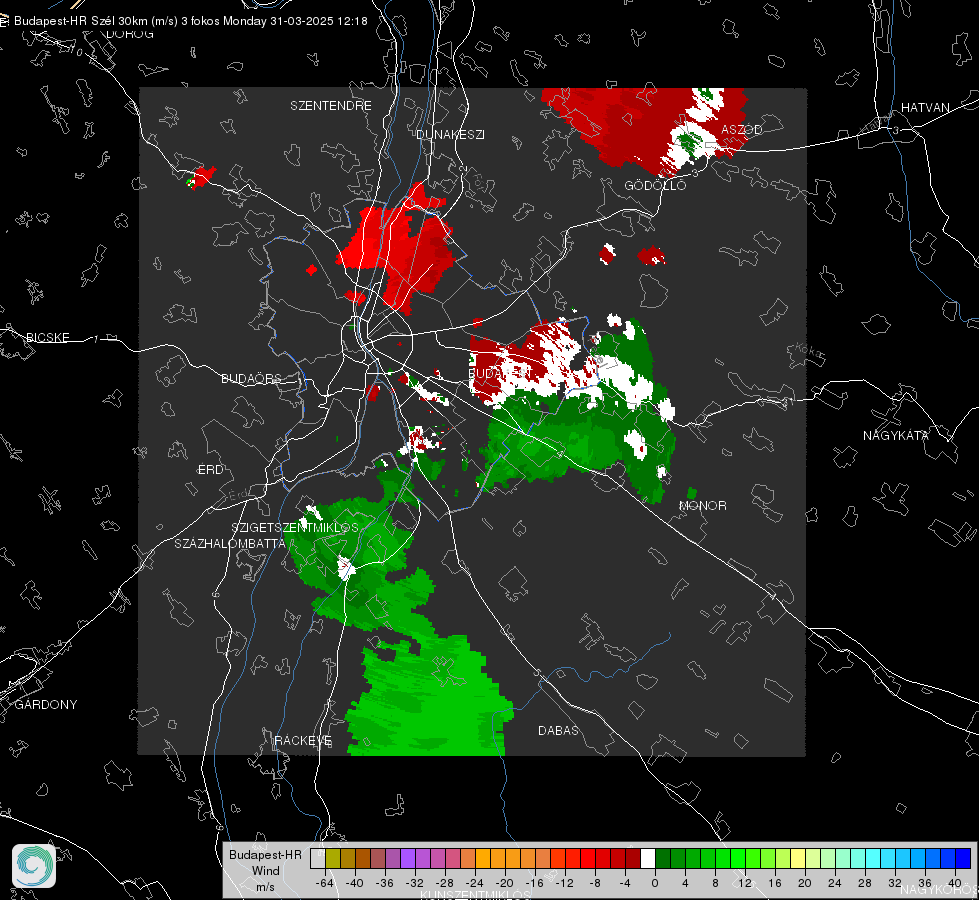Click the HATVAN town label
Viewport: 979px width, 900px height.
tap(925, 108)
